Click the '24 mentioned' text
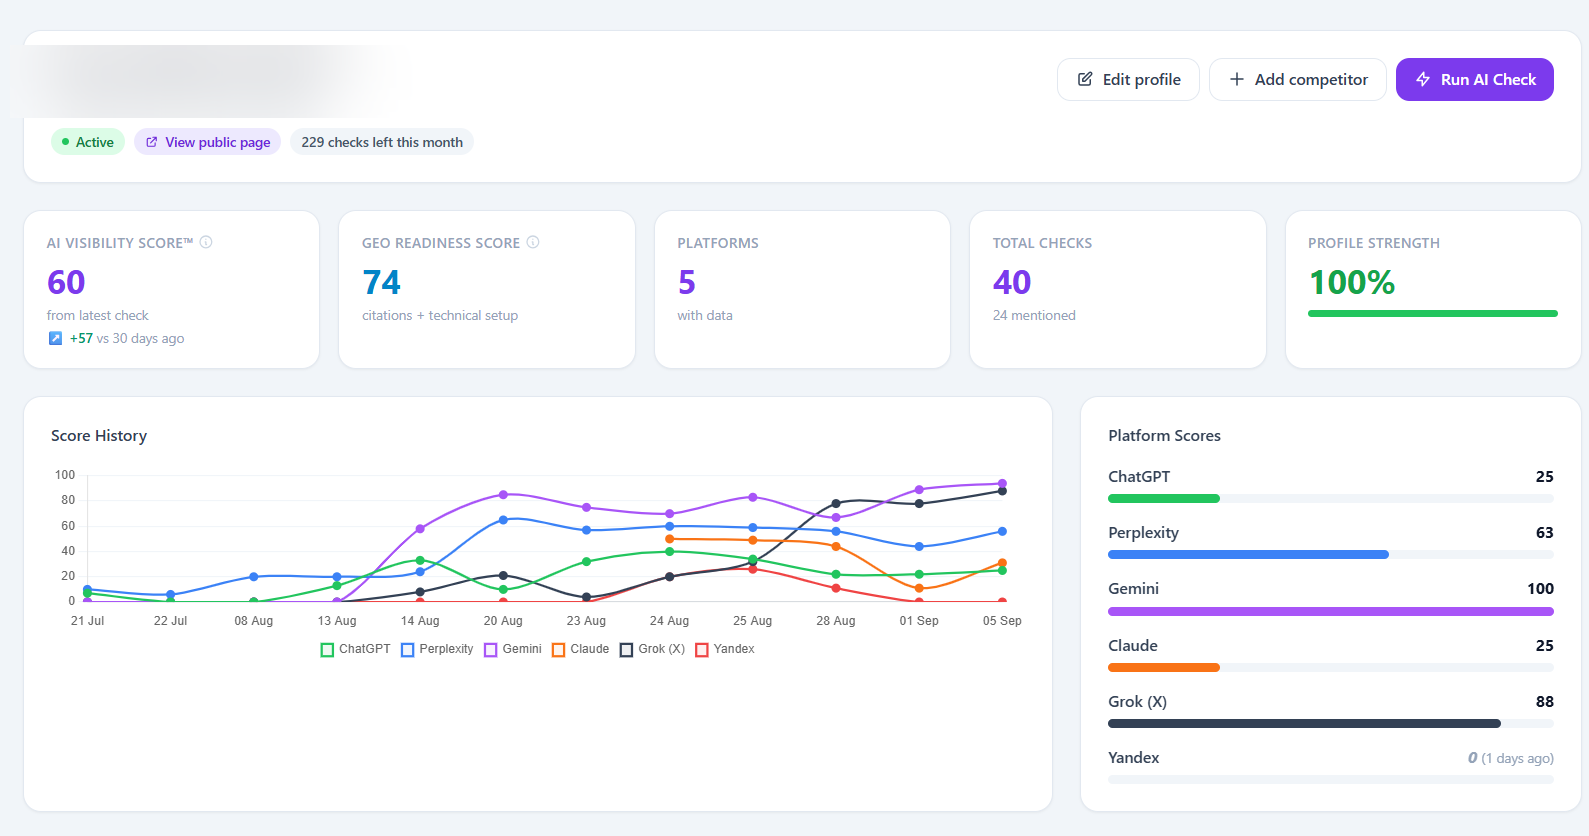1589x836 pixels. (x=1034, y=315)
